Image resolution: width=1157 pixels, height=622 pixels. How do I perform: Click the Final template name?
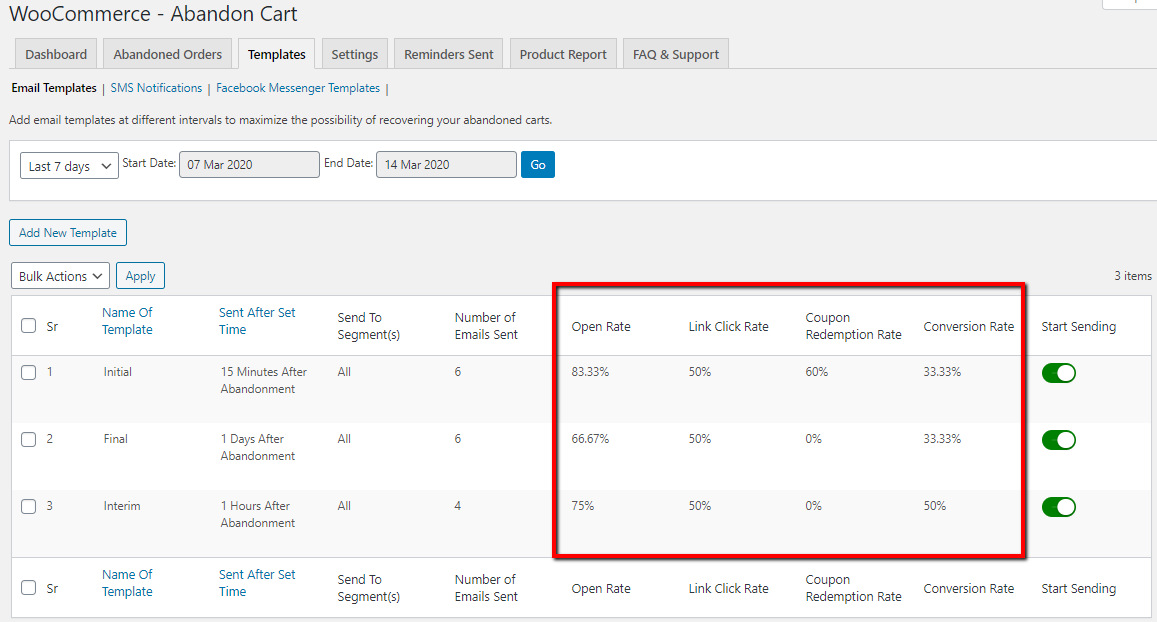point(115,439)
